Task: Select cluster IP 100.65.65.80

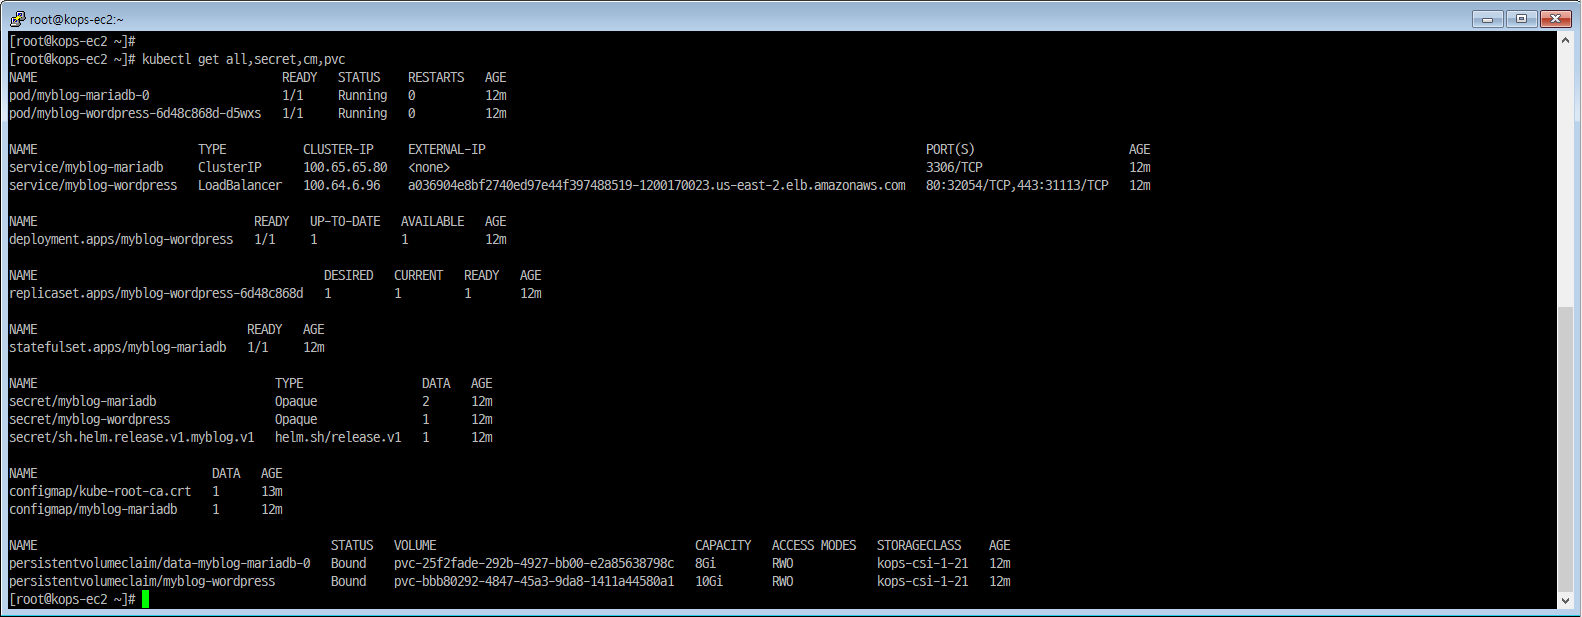Action: (345, 167)
